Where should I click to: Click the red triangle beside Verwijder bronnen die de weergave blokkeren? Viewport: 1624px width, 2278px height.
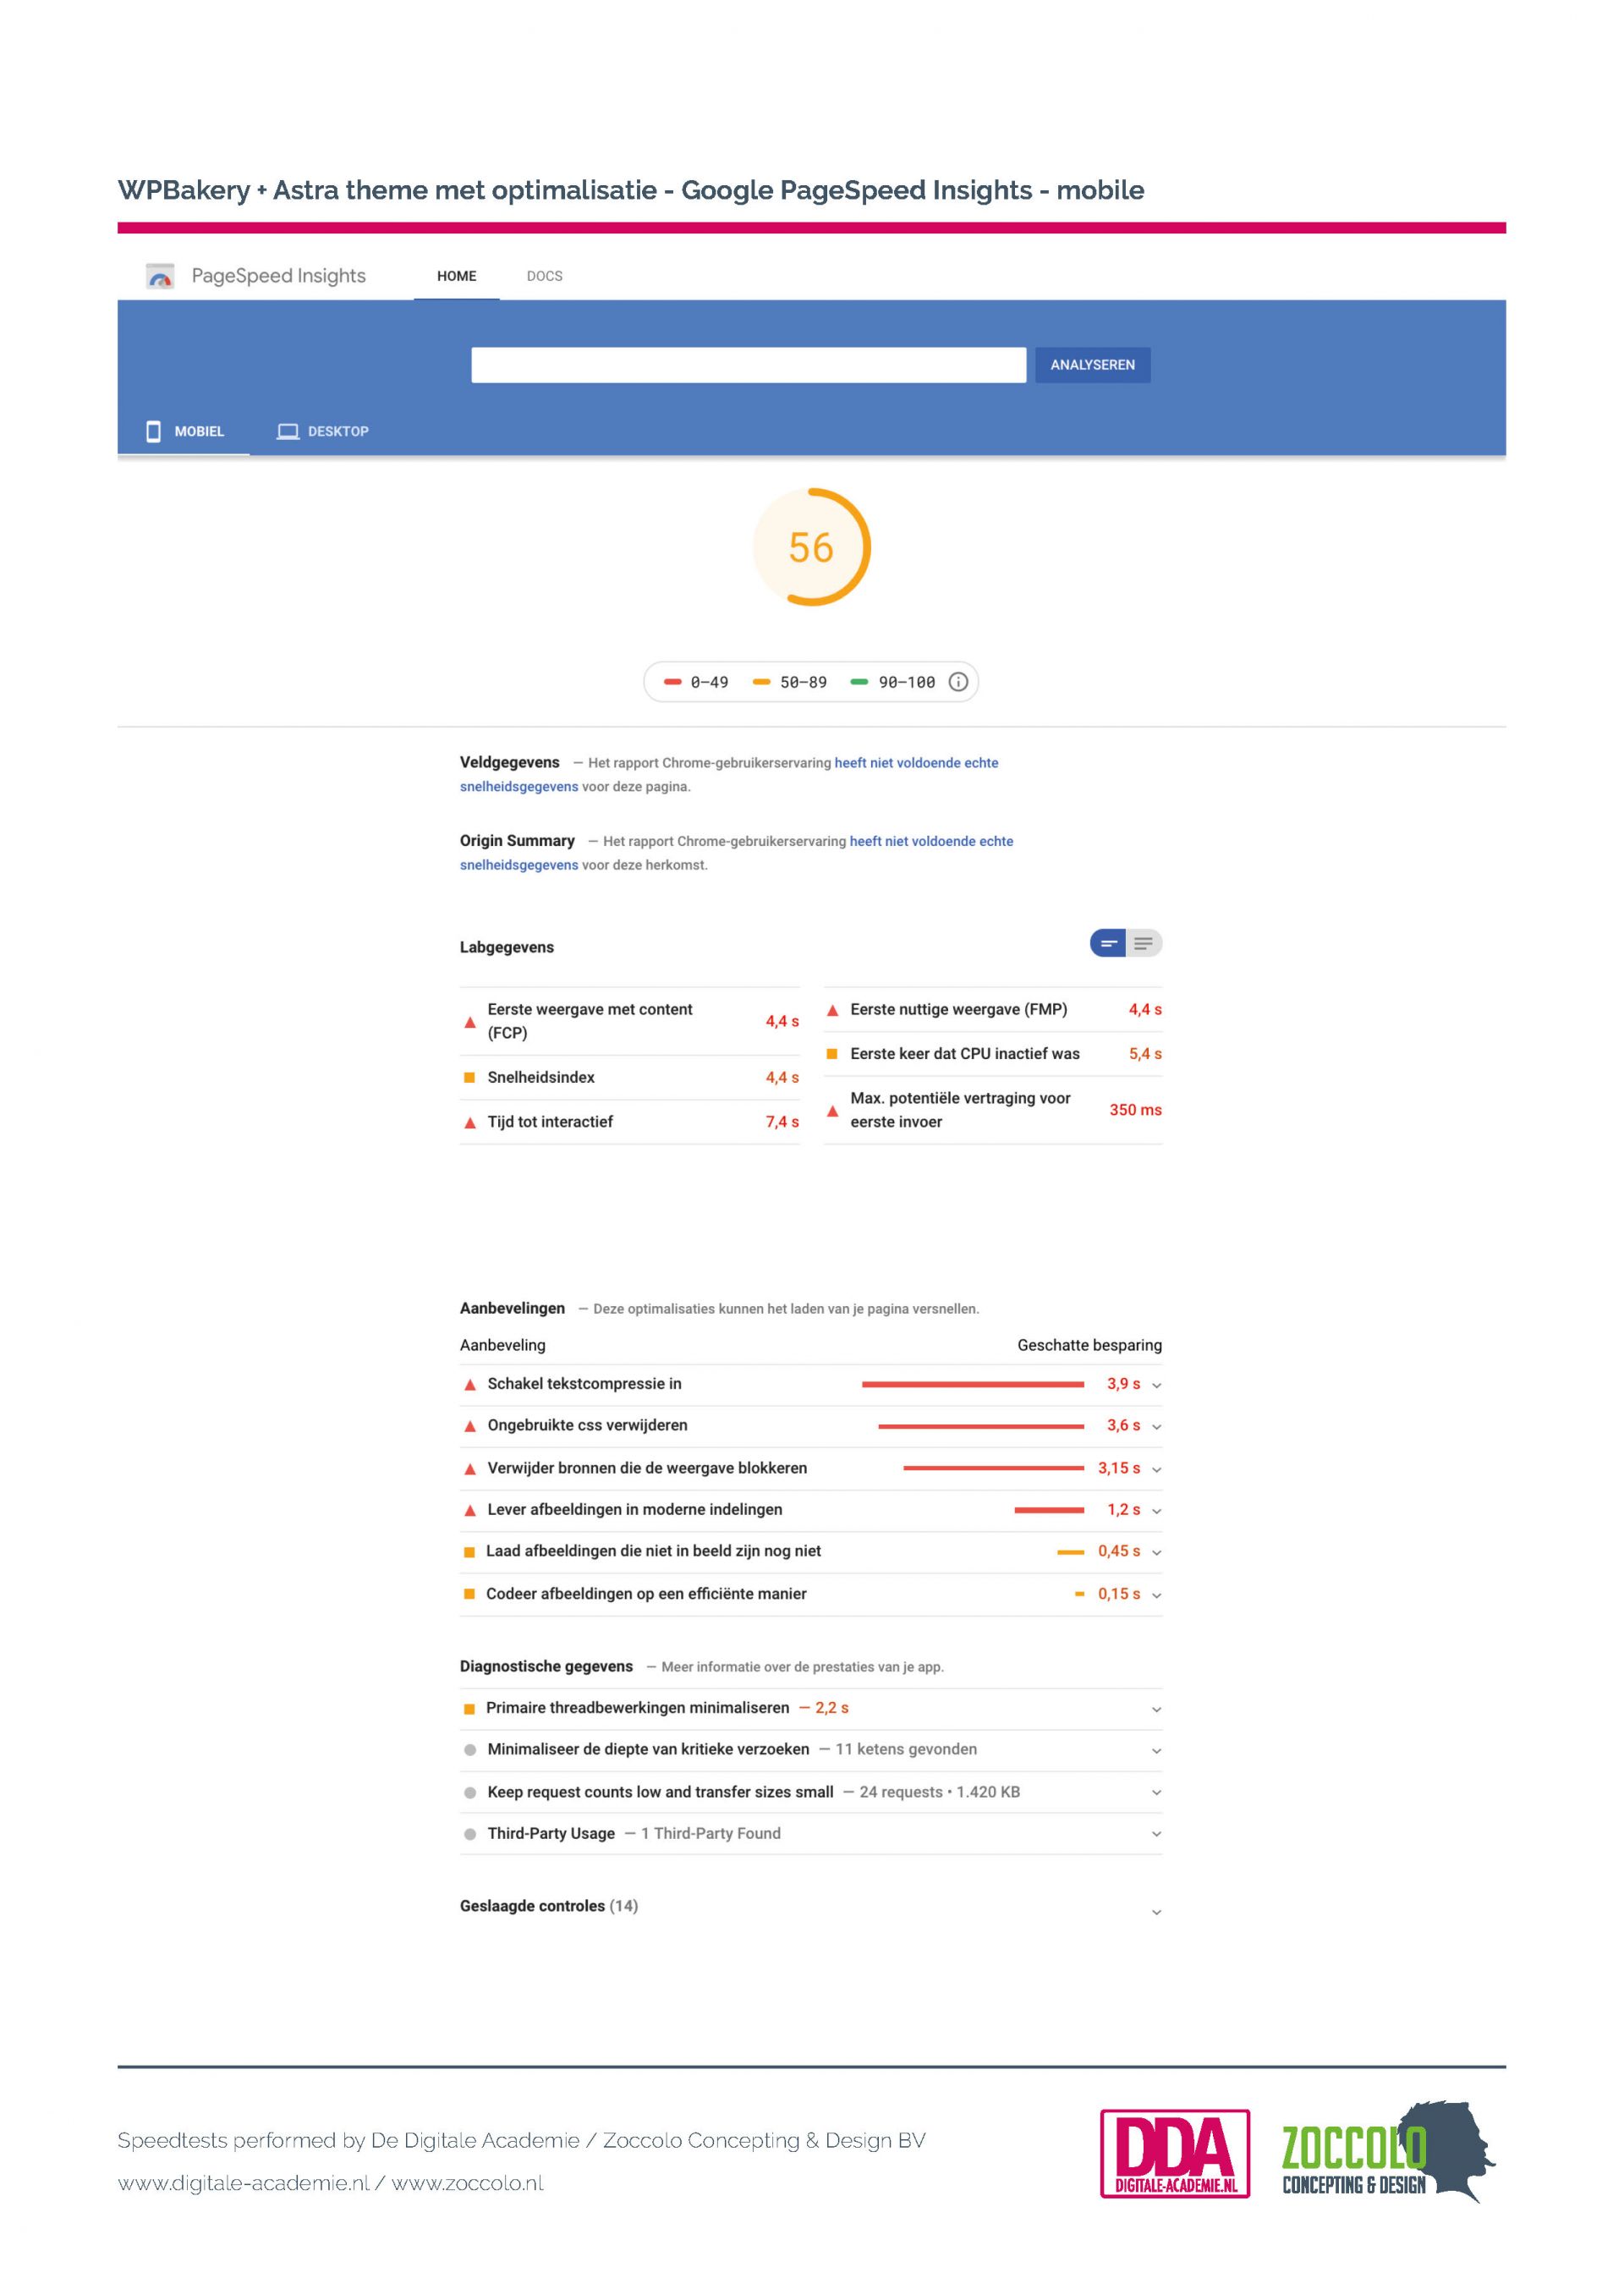point(470,1469)
